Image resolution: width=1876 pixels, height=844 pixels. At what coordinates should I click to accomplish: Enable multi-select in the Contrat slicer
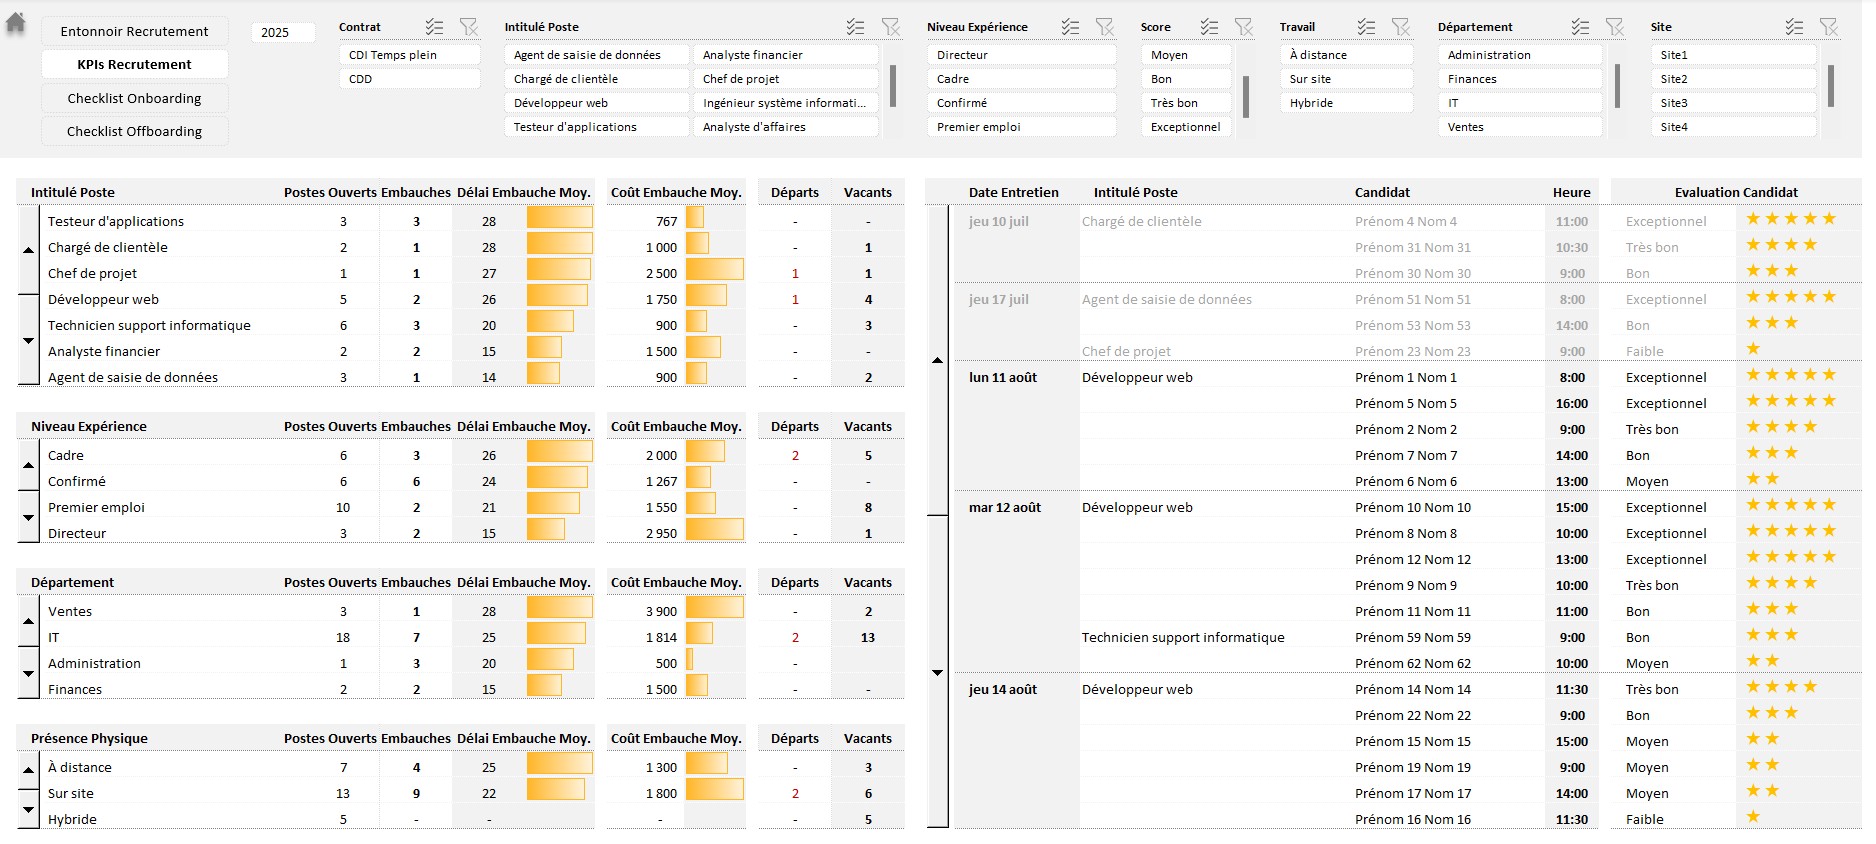click(433, 27)
